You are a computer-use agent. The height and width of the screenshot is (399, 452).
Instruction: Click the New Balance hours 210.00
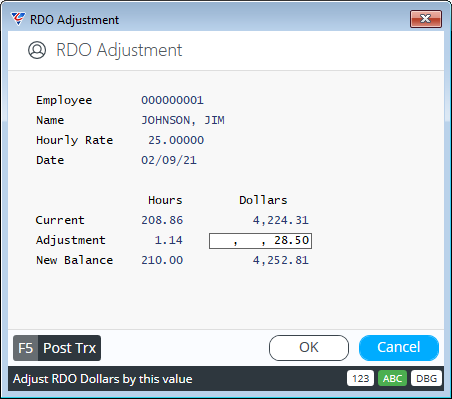(162, 260)
